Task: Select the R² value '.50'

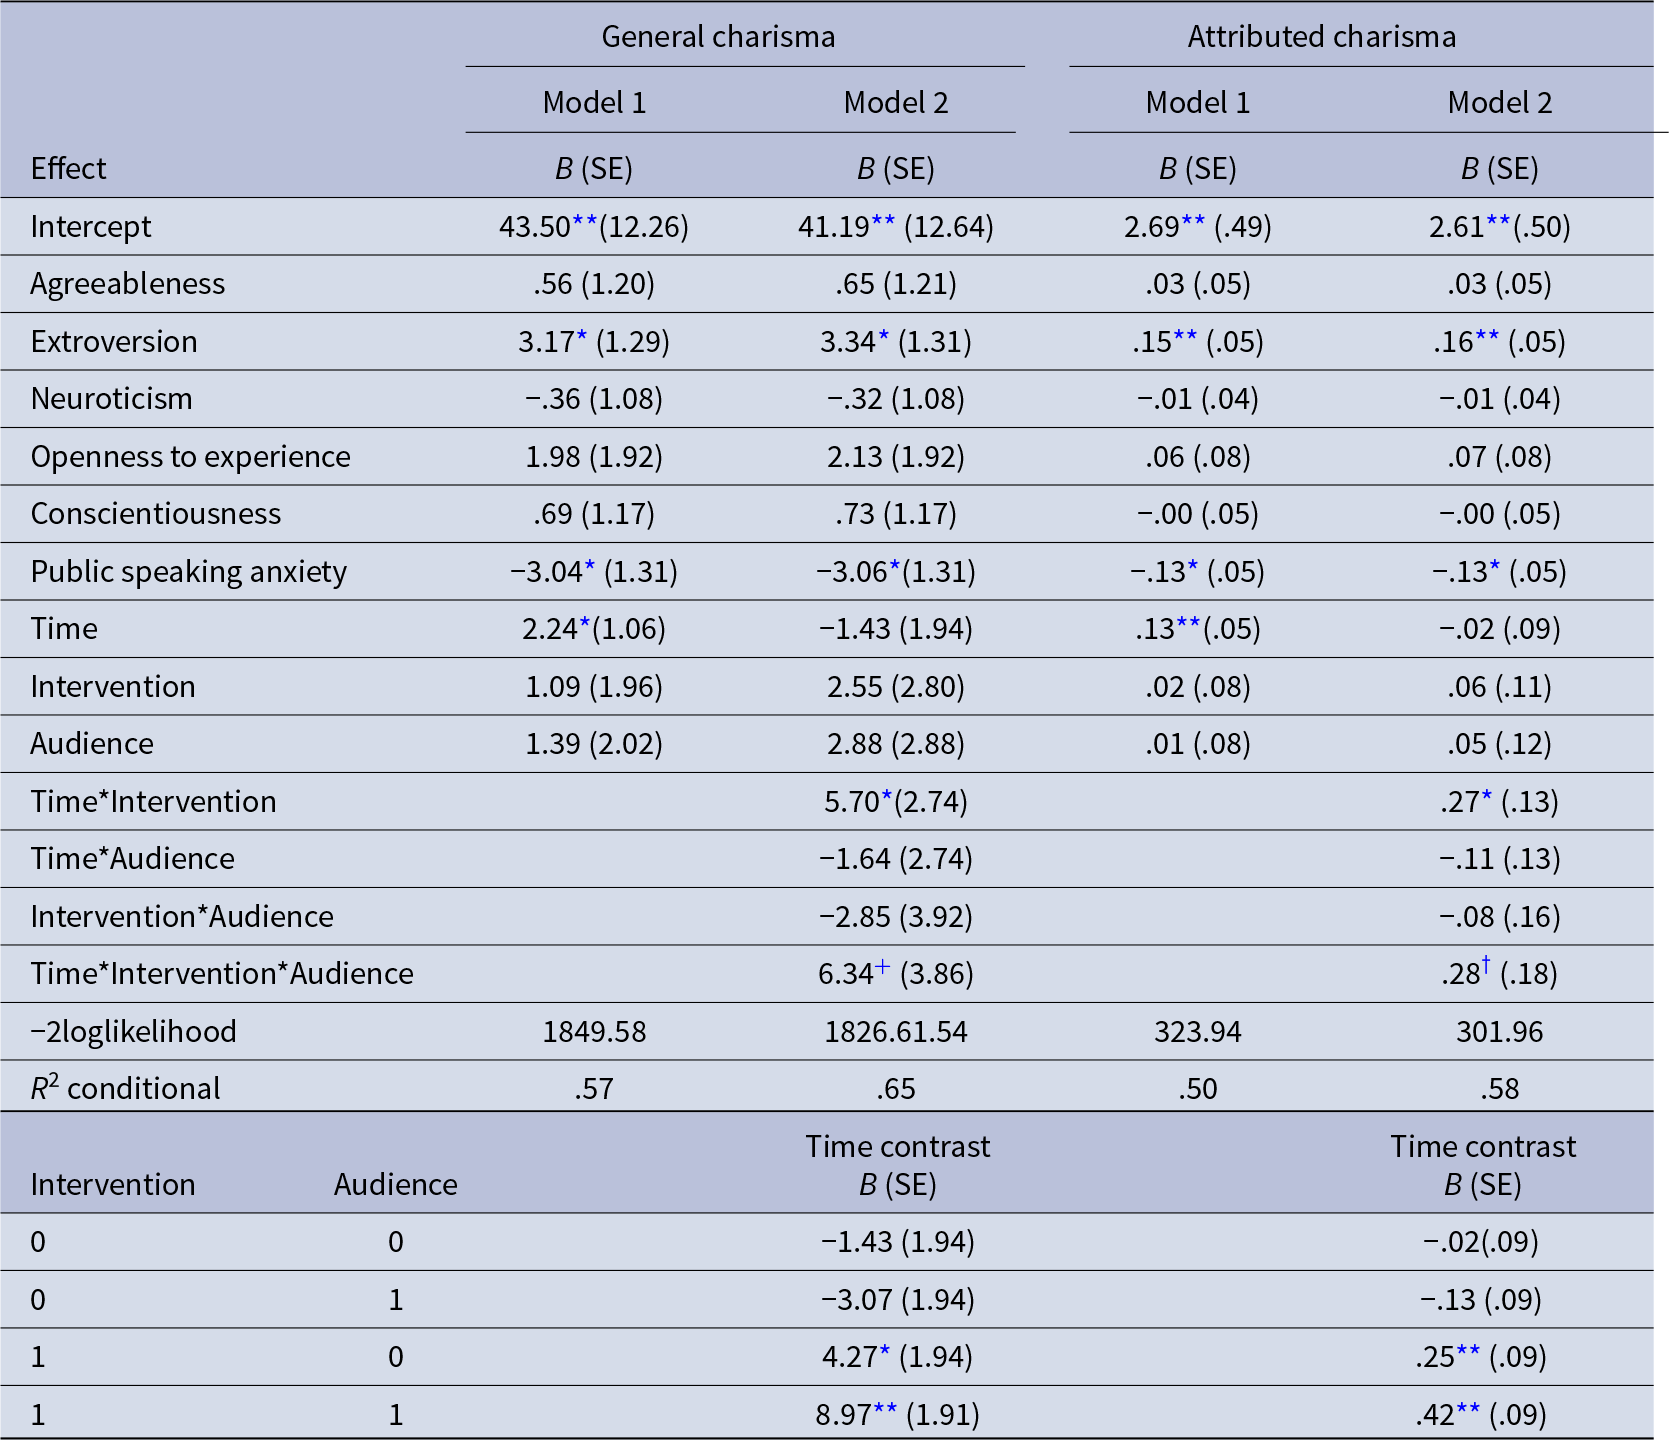Action: [1198, 1089]
